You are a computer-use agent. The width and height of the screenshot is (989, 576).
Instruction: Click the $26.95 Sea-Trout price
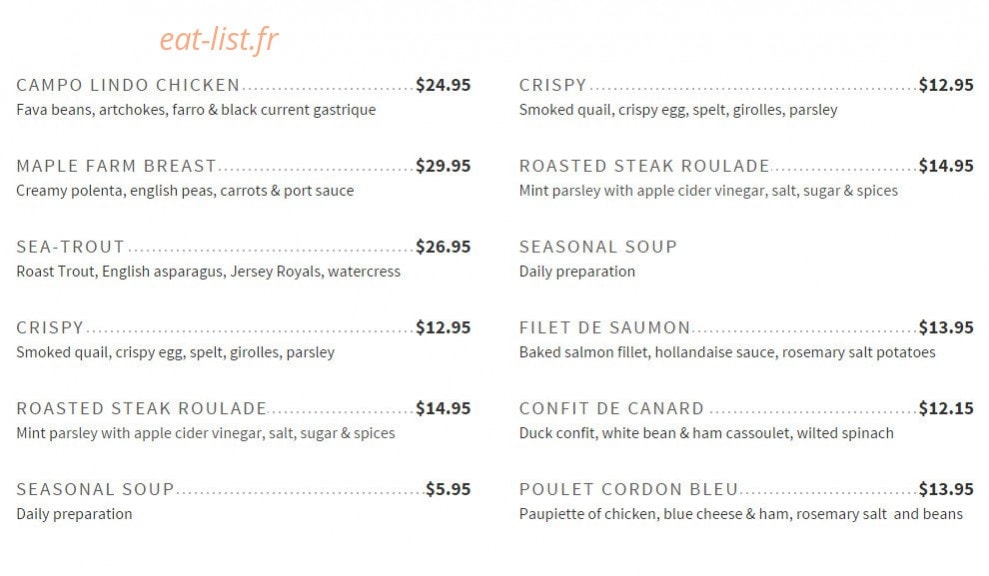443,246
